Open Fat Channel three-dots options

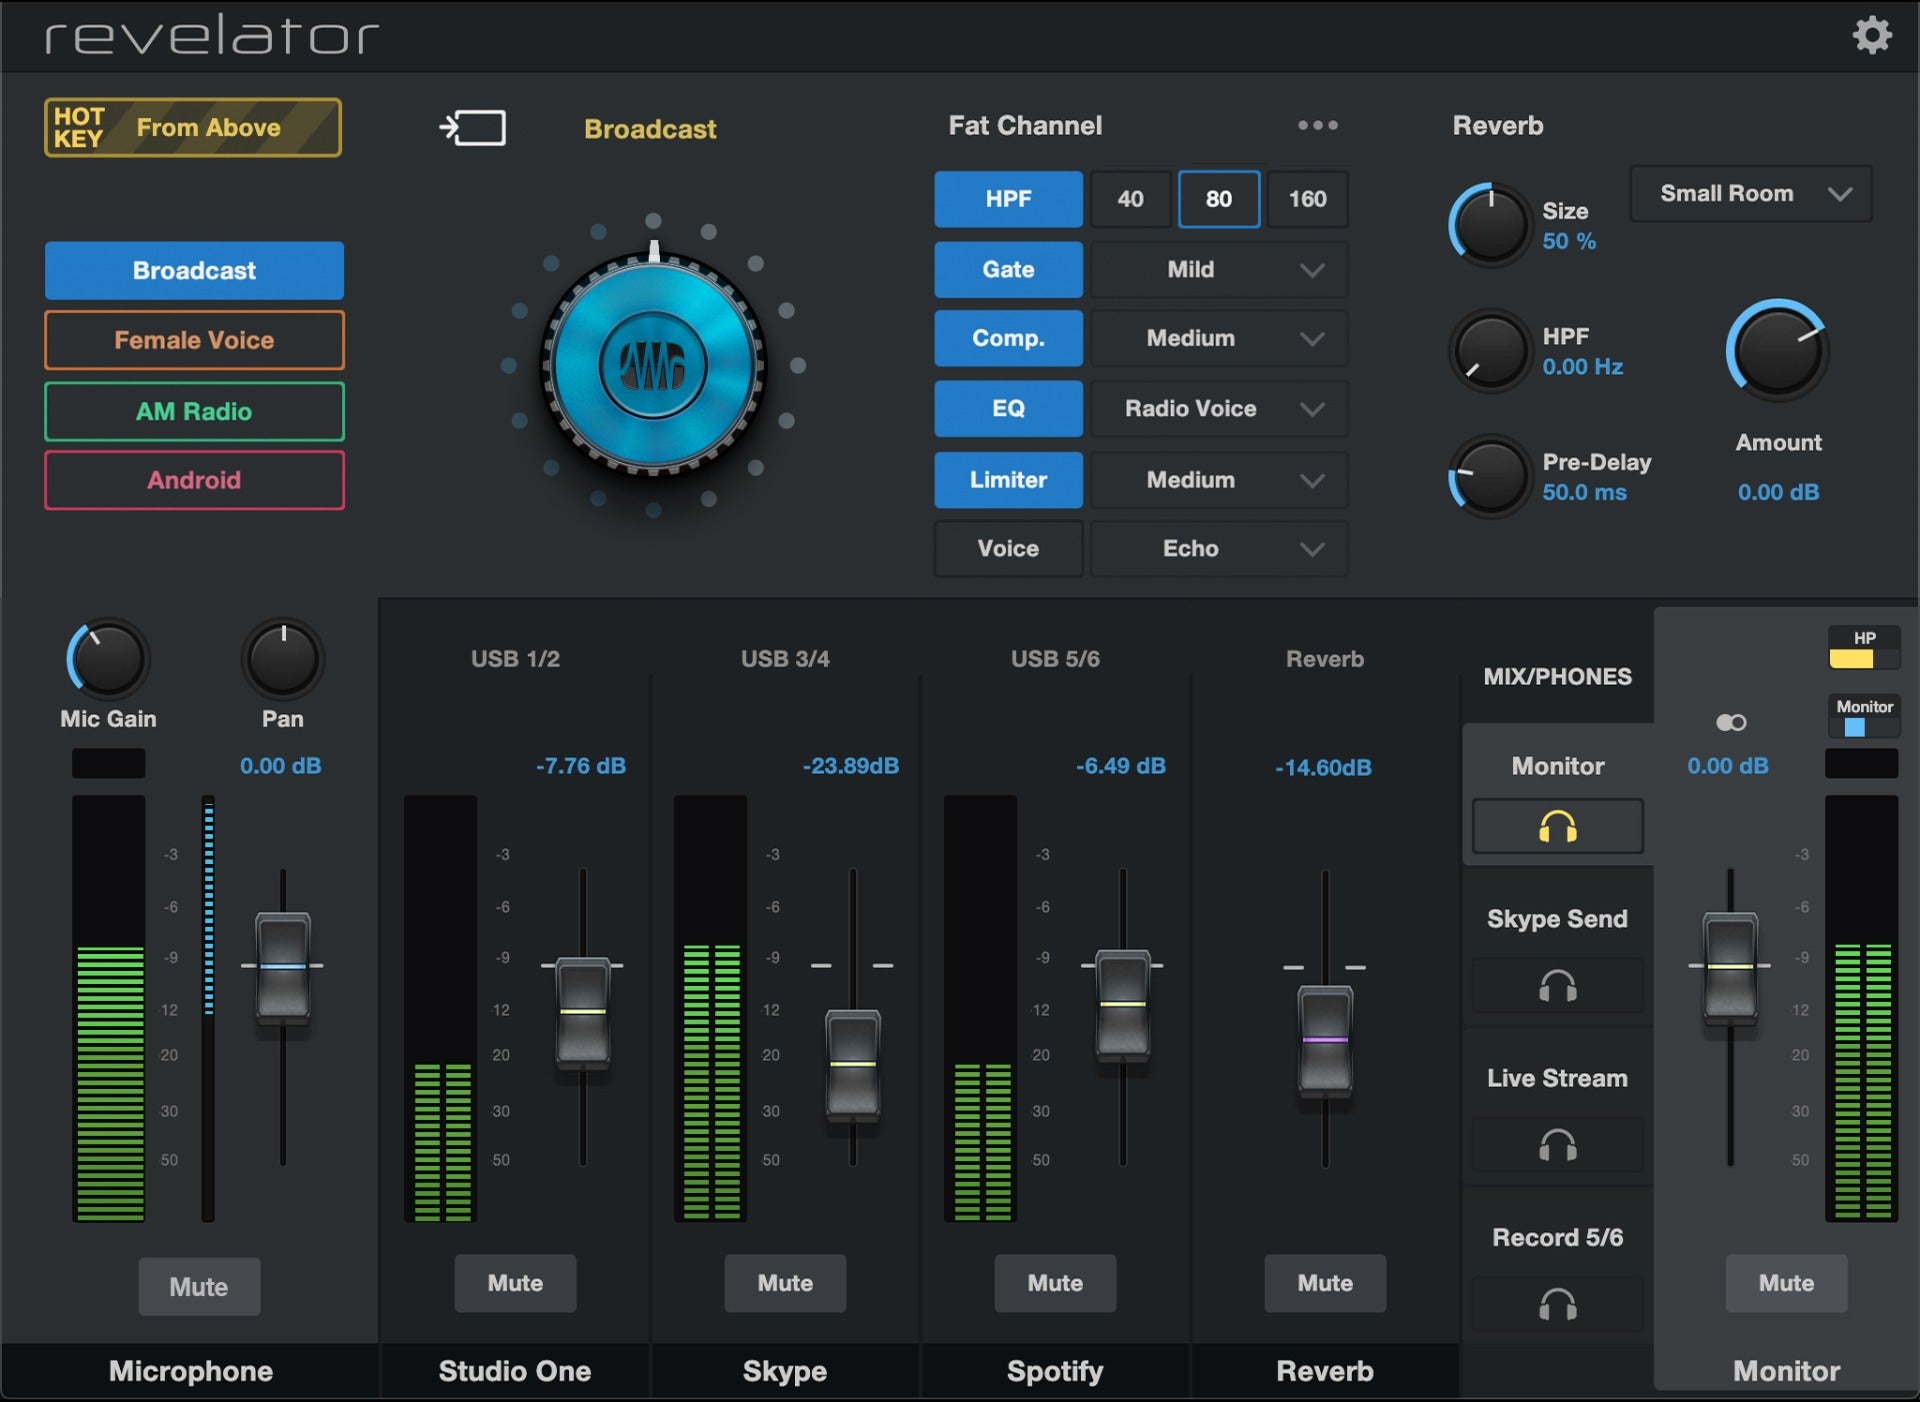(1317, 126)
